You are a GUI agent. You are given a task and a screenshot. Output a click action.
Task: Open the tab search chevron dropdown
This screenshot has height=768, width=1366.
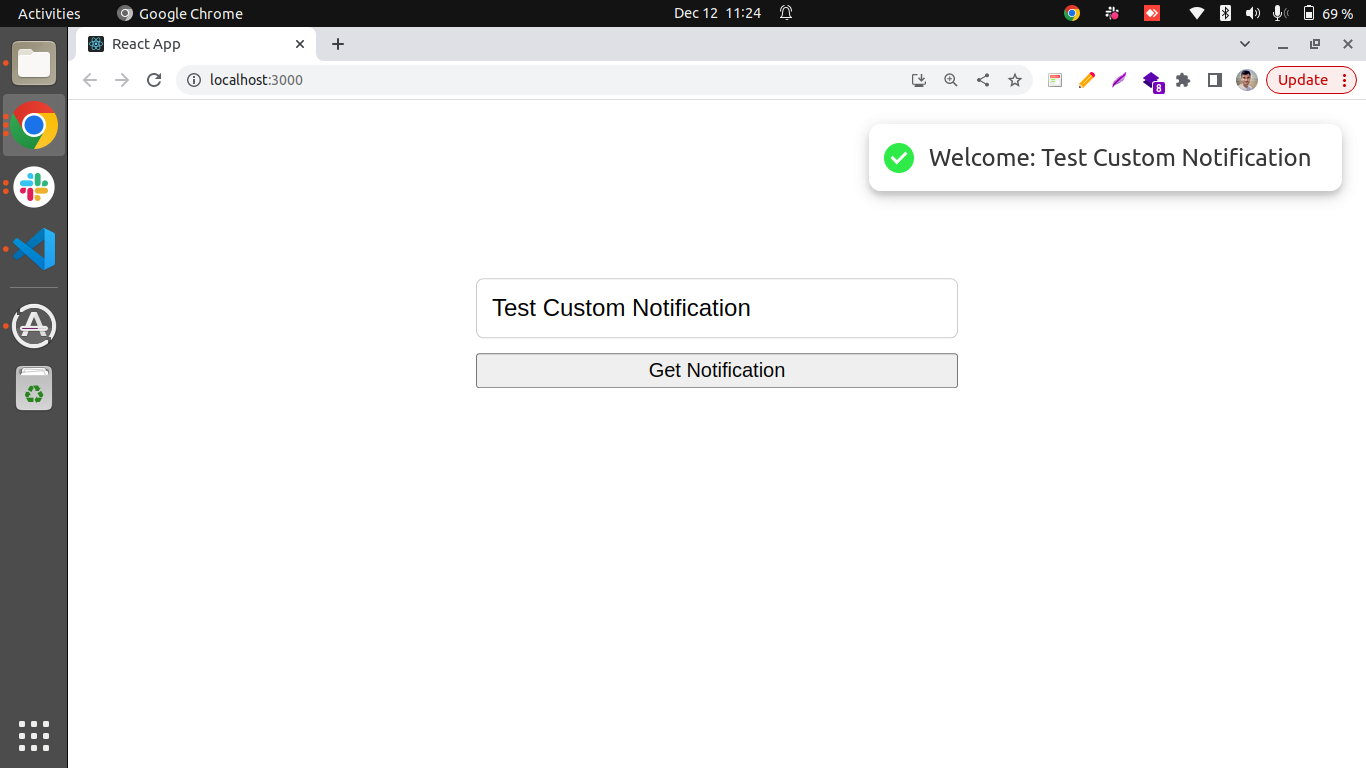(x=1245, y=44)
